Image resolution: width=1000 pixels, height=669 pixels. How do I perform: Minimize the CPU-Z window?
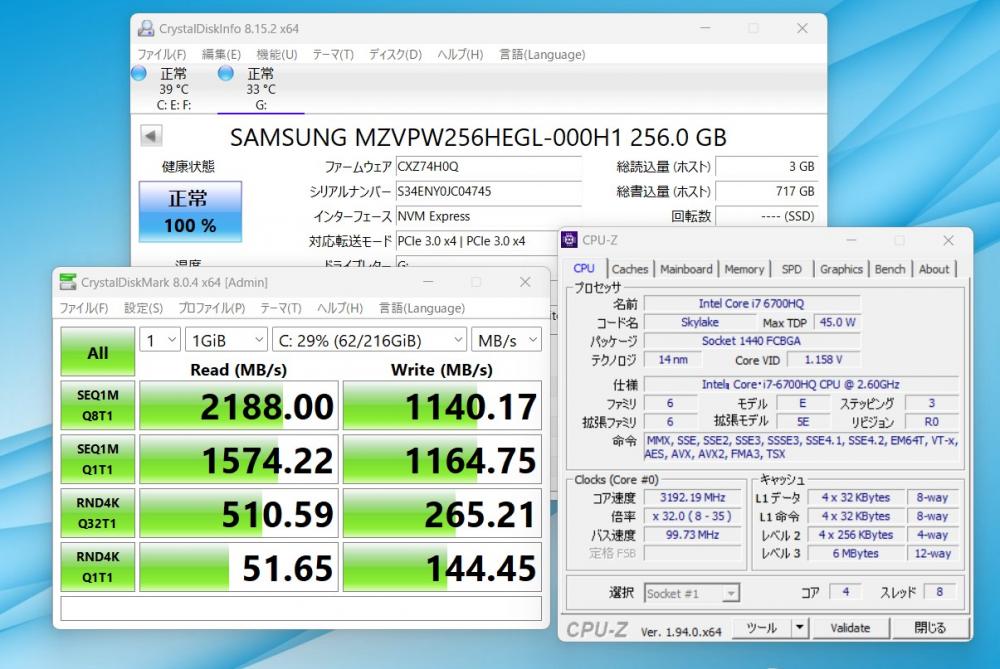[x=851, y=240]
